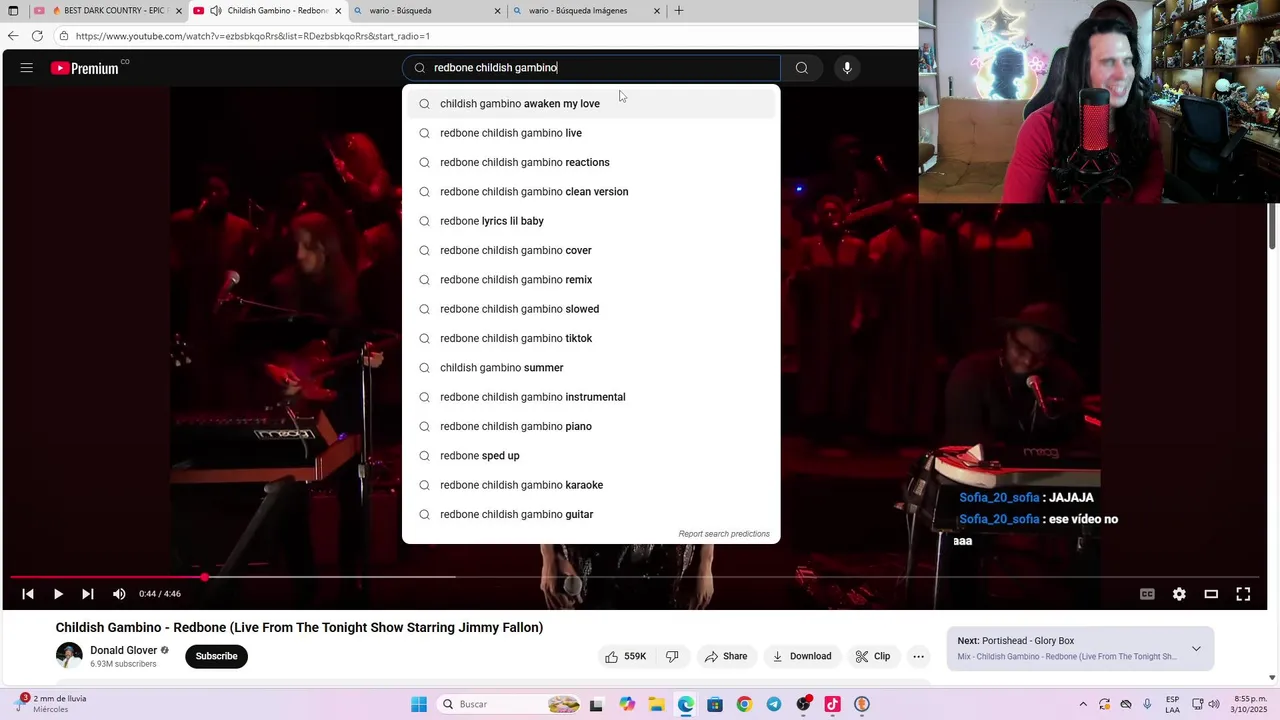1280x720 pixels.
Task: Submit search with the magnifier button
Action: pyautogui.click(x=801, y=68)
